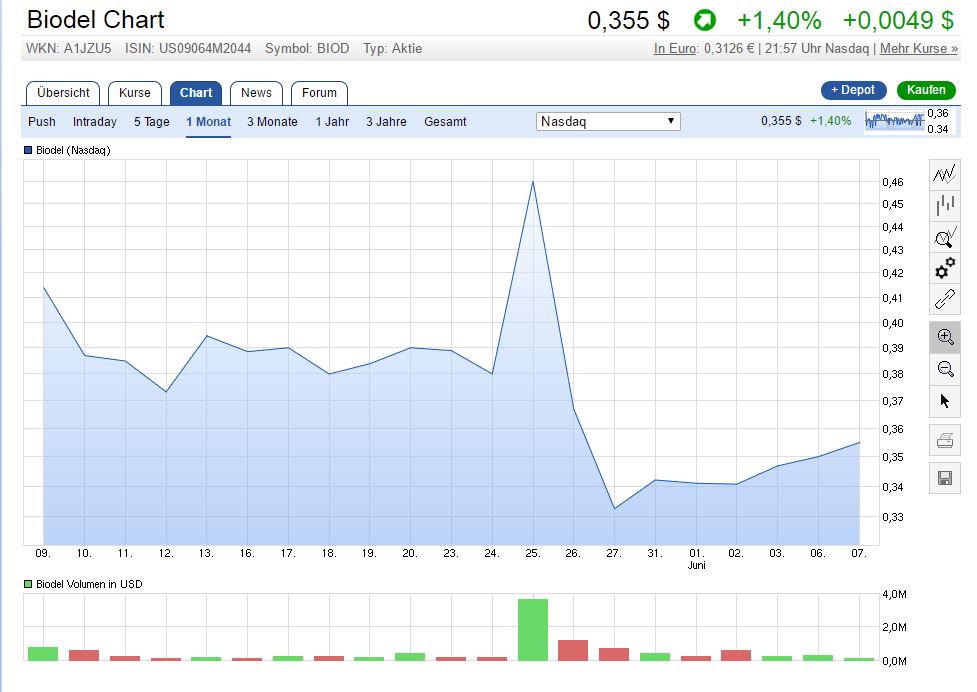This screenshot has width=977, height=692.
Task: Open the chart analysis magnifier icon
Action: pyautogui.click(x=945, y=237)
